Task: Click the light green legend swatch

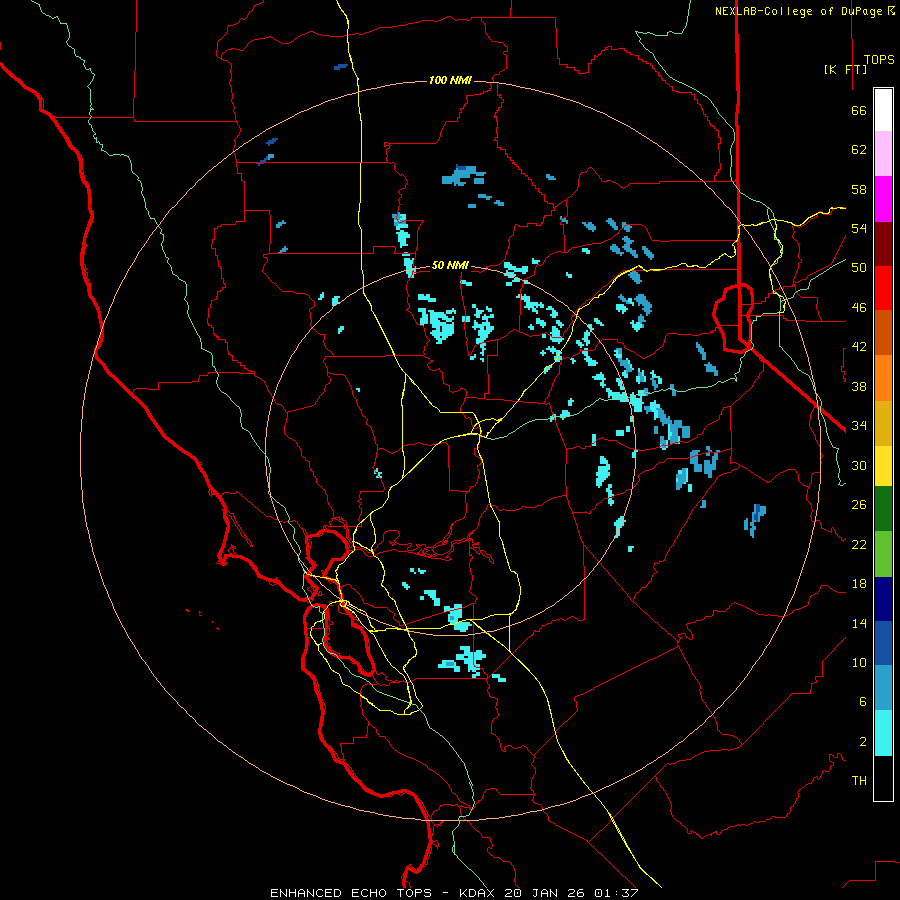Action: pos(883,554)
